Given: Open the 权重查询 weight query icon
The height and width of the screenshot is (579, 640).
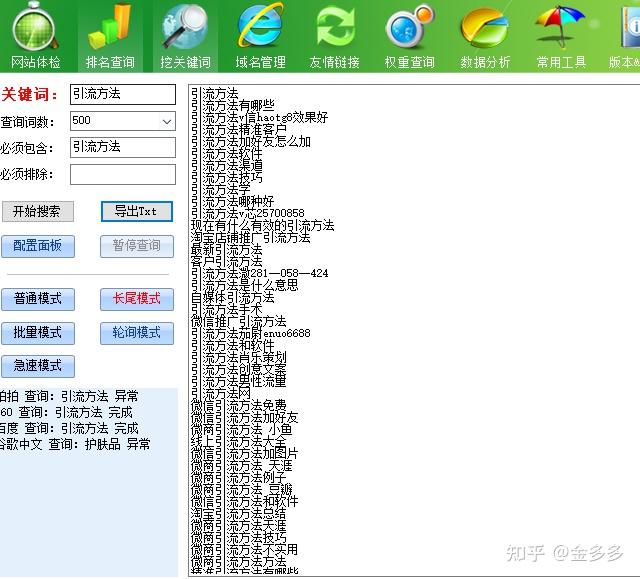Looking at the screenshot, I should coord(410,37).
